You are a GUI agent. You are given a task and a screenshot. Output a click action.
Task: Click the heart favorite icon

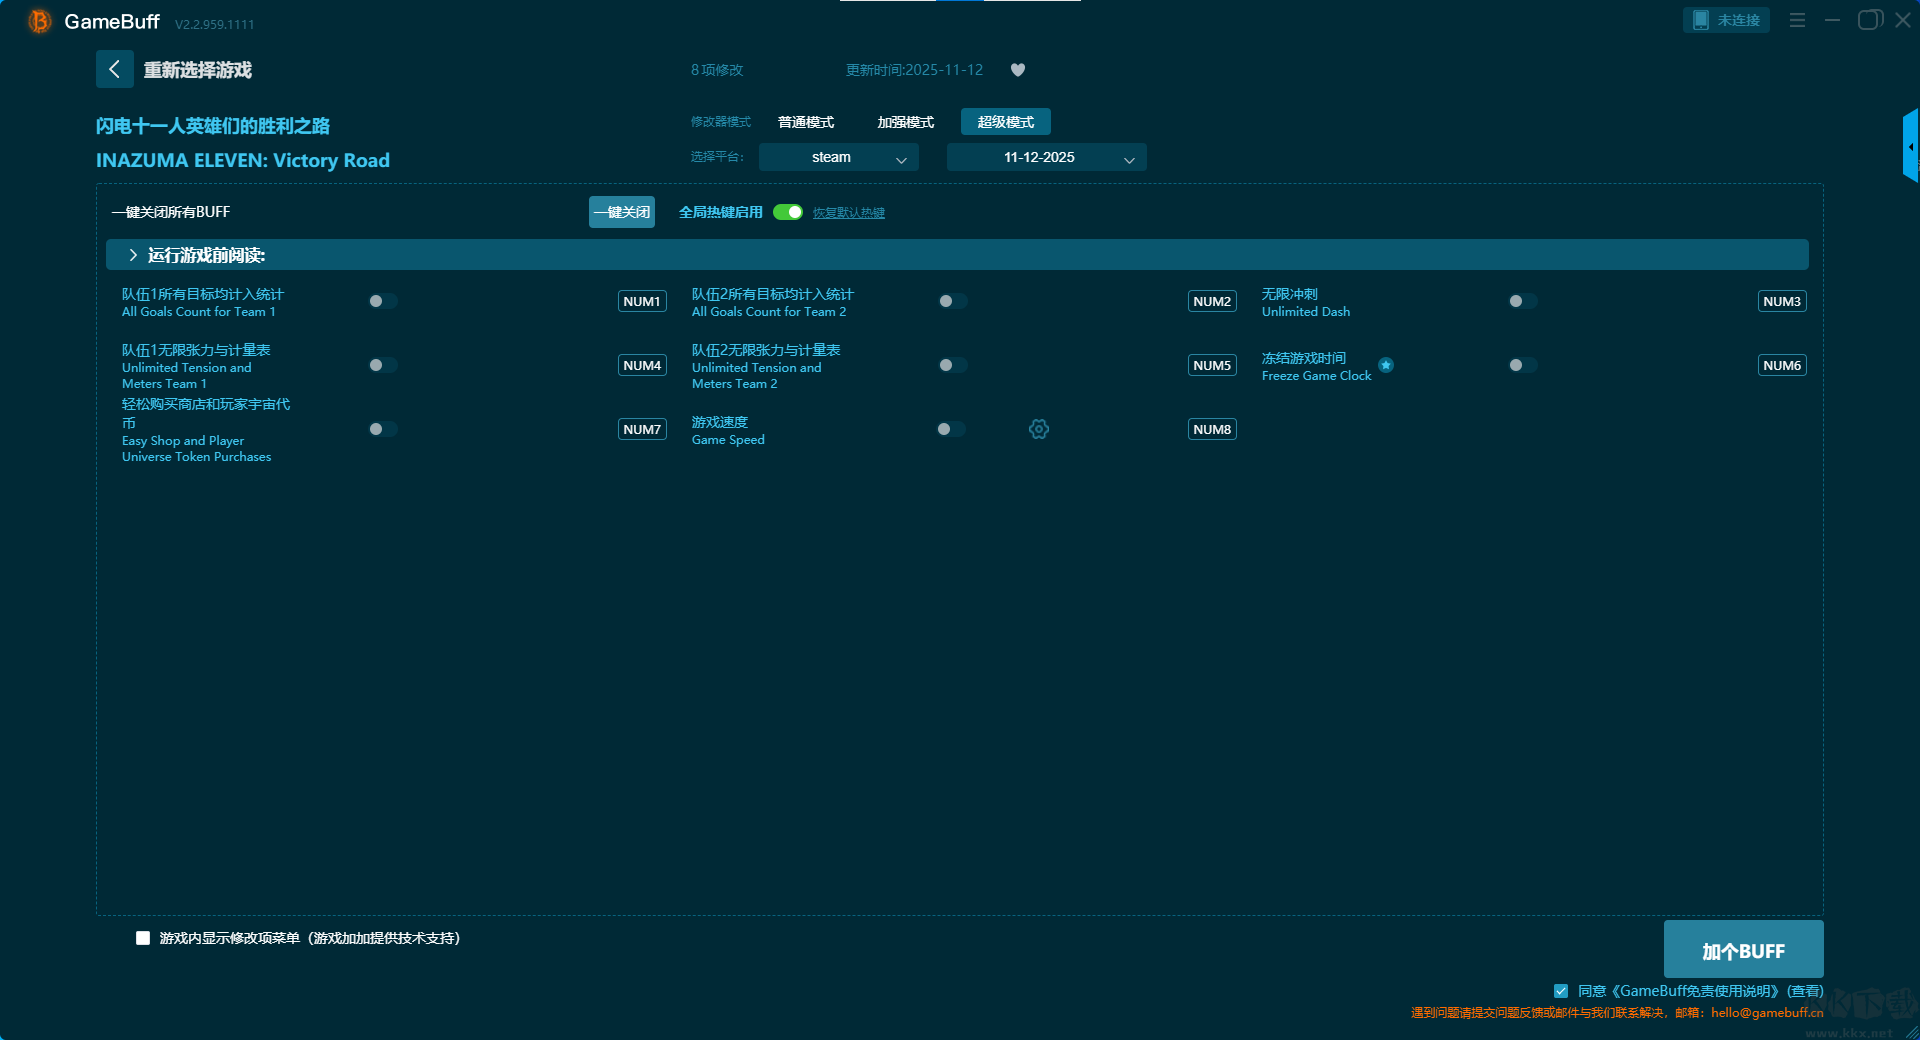click(1018, 70)
